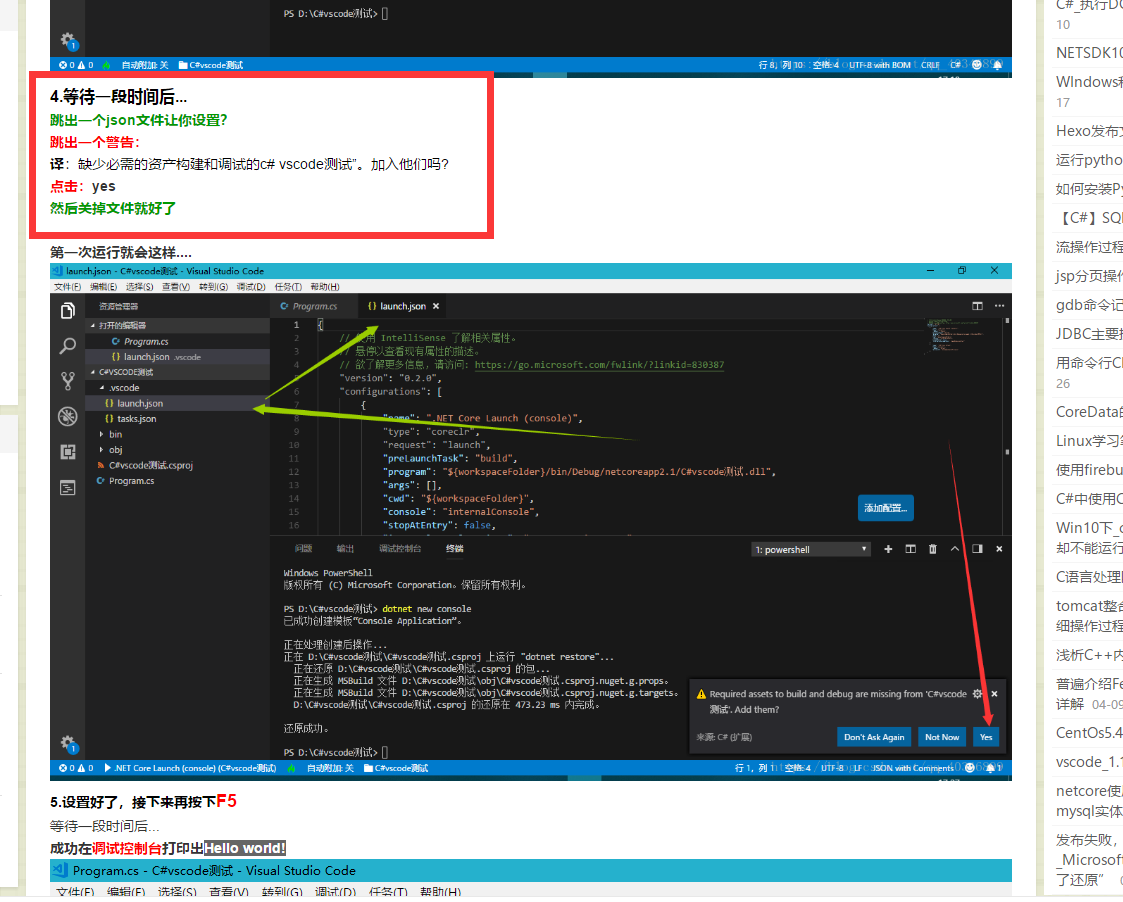Select tasks.json in the file tree

point(177,419)
